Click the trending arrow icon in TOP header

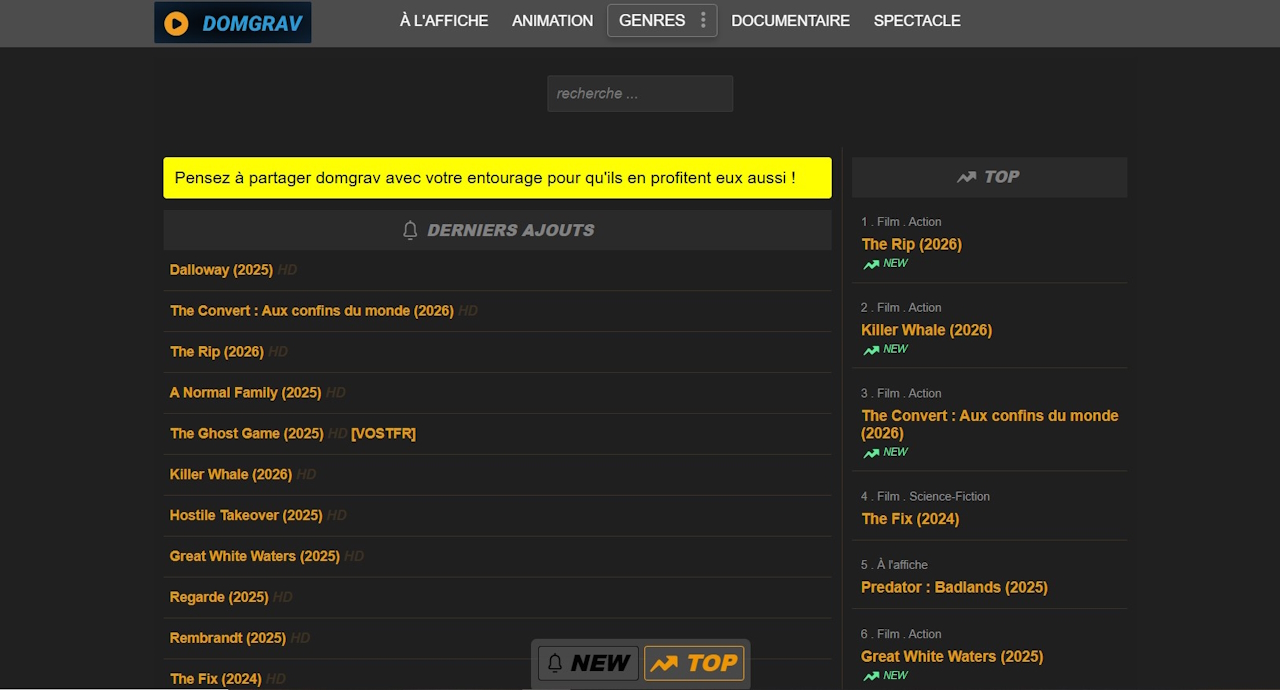966,177
